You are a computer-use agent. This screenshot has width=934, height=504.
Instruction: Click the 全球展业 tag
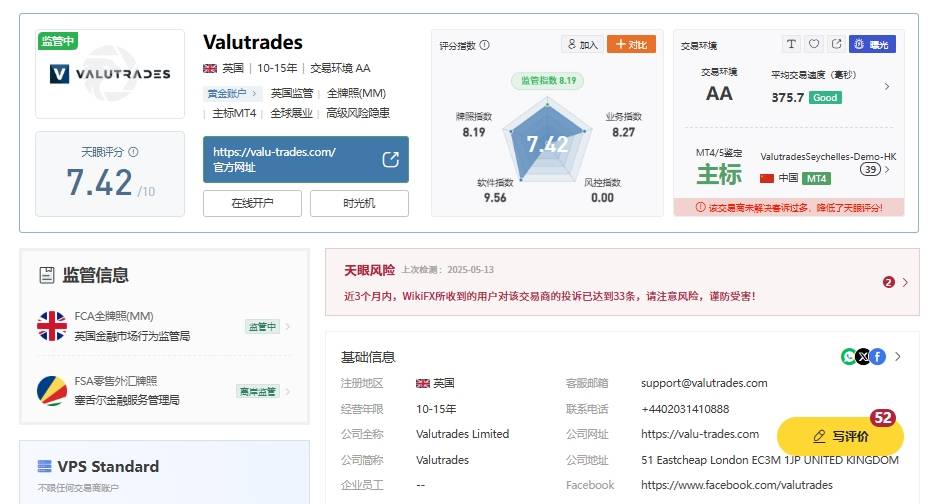point(291,113)
